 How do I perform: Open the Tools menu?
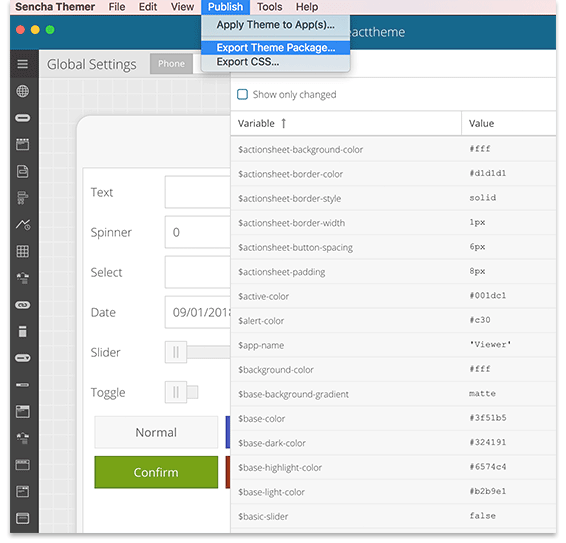pyautogui.click(x=270, y=7)
